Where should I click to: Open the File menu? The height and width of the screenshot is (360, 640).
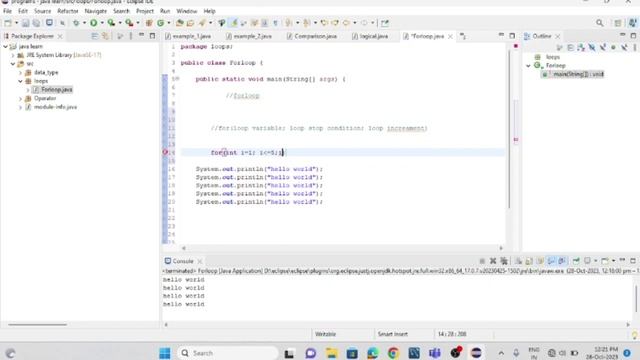tap(7, 11)
